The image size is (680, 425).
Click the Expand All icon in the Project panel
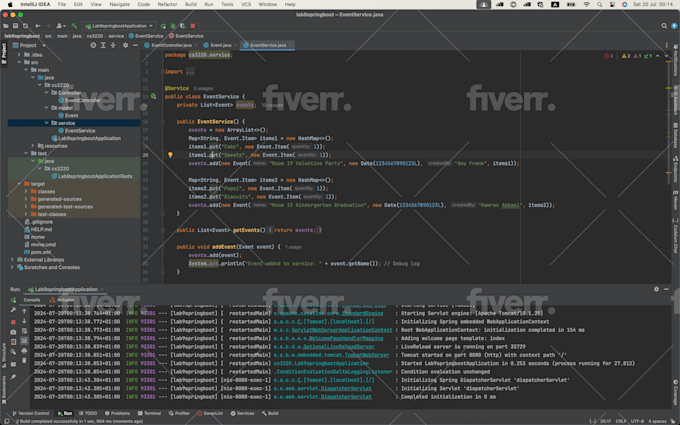tap(103, 45)
